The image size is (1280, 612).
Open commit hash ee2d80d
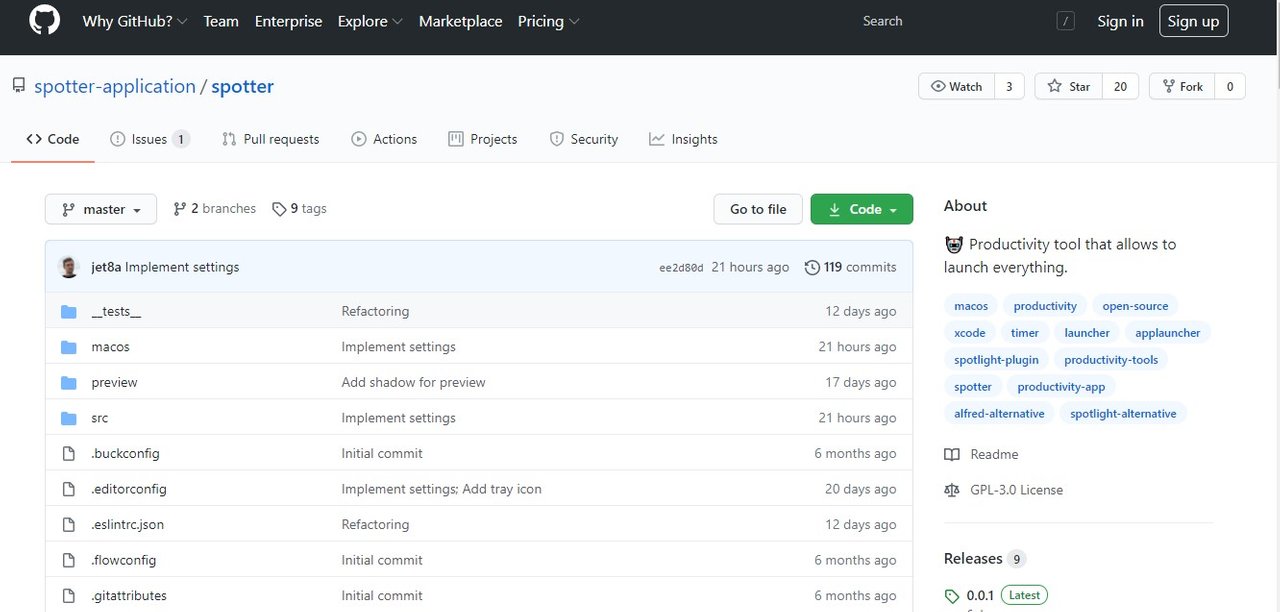point(681,268)
